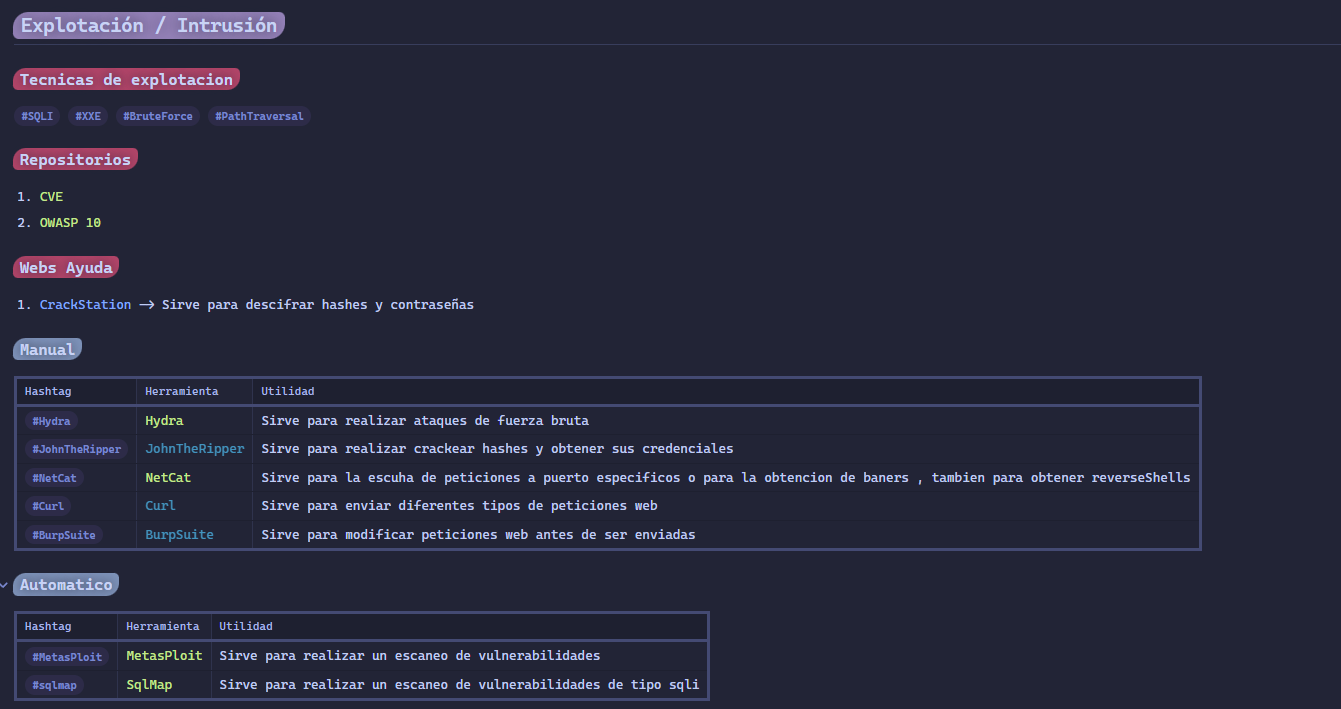The height and width of the screenshot is (709, 1341).
Task: Click the #JohnTheRipper tag
Action: [76, 448]
